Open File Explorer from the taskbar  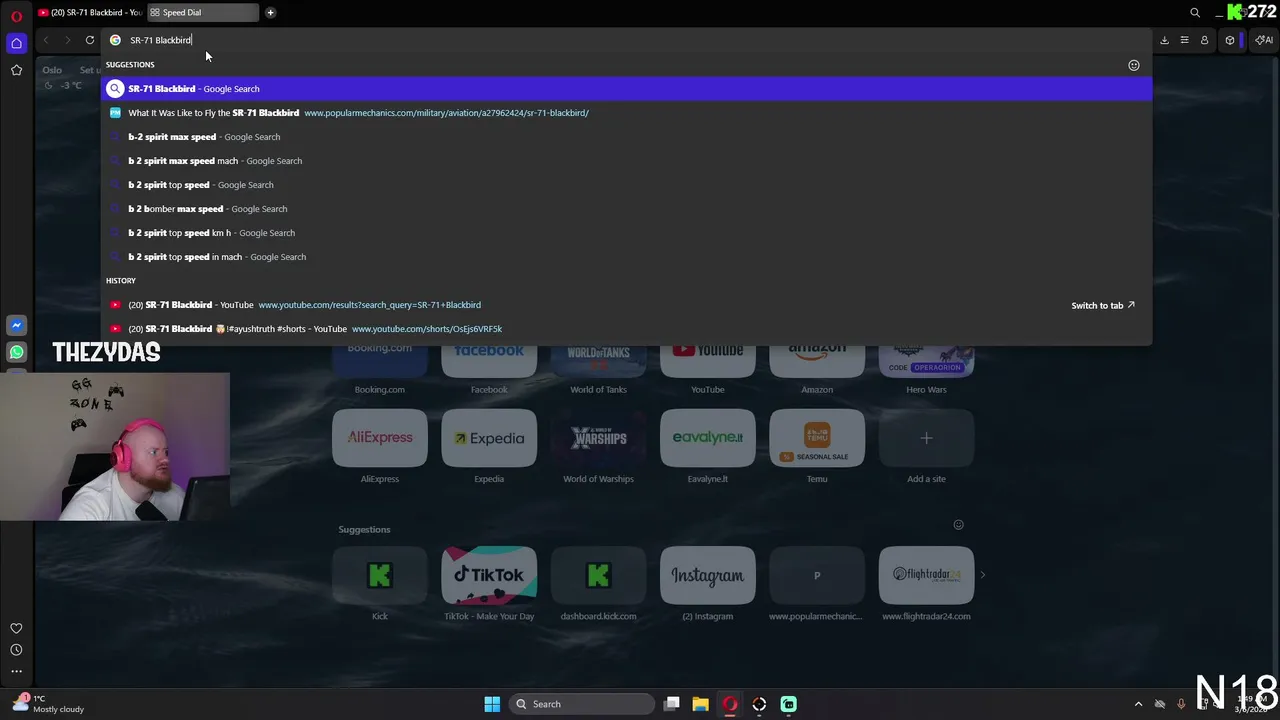pyautogui.click(x=700, y=704)
